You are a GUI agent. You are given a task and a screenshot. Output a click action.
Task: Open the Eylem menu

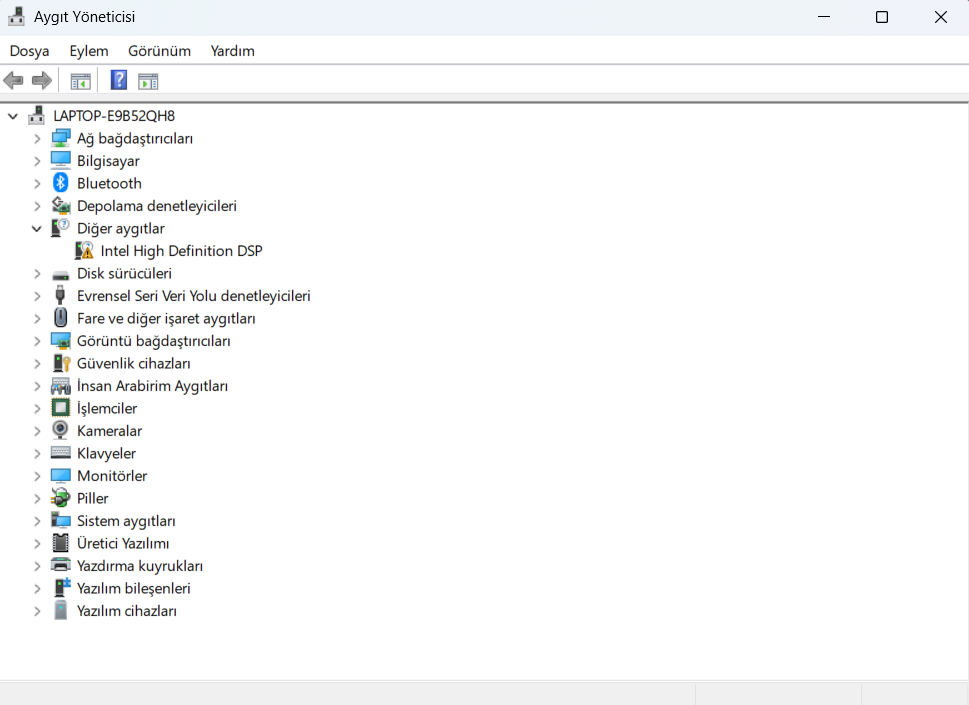(x=88, y=51)
